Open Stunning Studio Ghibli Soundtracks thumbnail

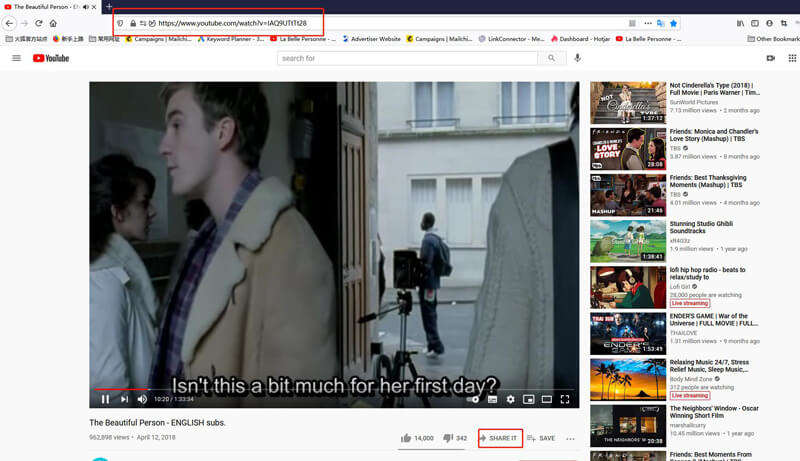[628, 241]
